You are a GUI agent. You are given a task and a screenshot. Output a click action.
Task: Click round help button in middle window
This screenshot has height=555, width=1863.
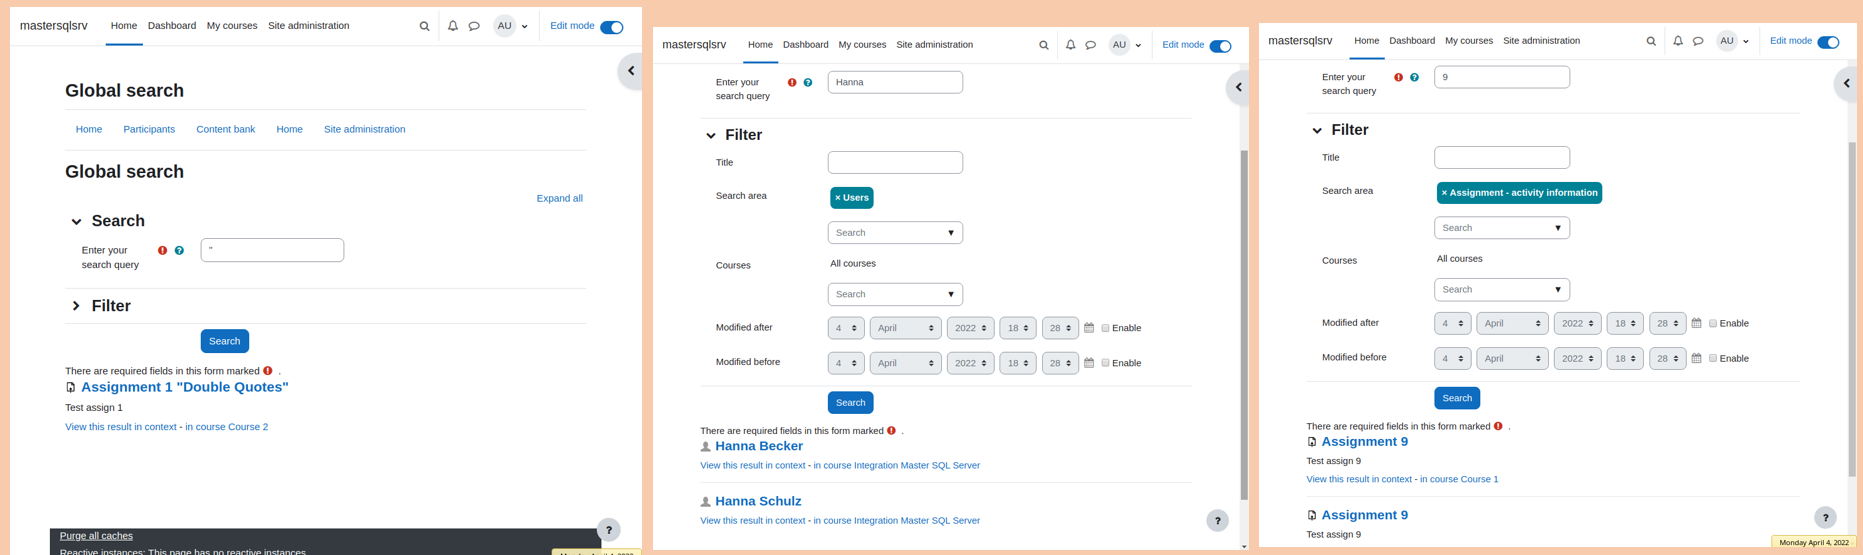[x=1217, y=520]
